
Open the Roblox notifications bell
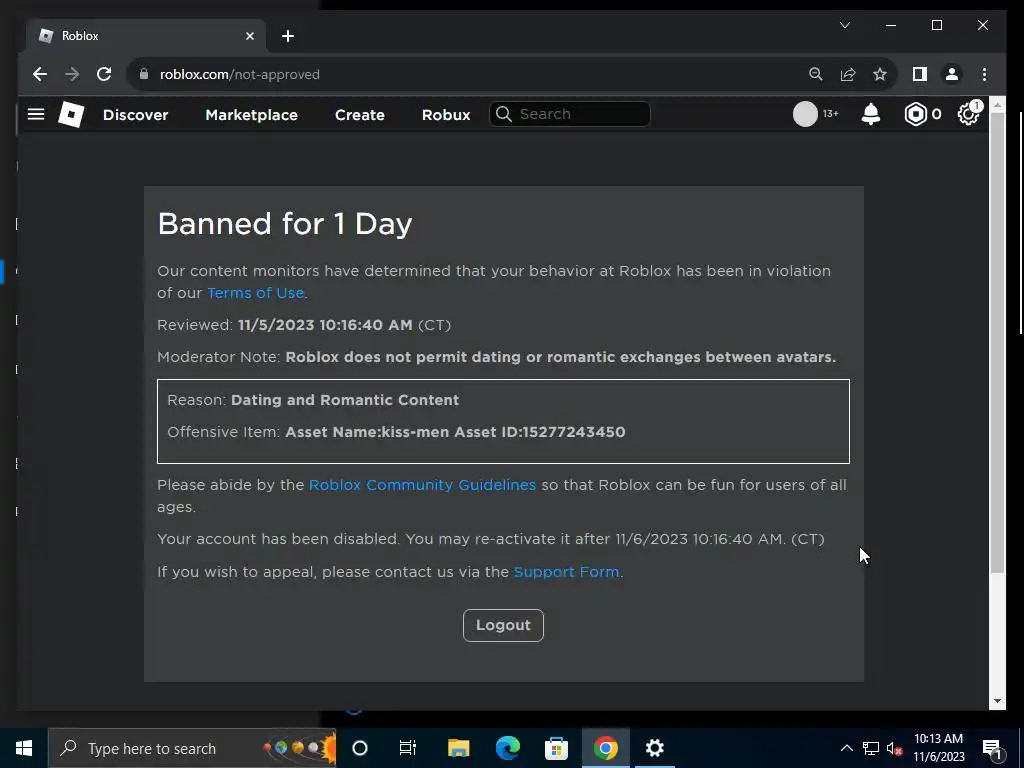tap(871, 114)
